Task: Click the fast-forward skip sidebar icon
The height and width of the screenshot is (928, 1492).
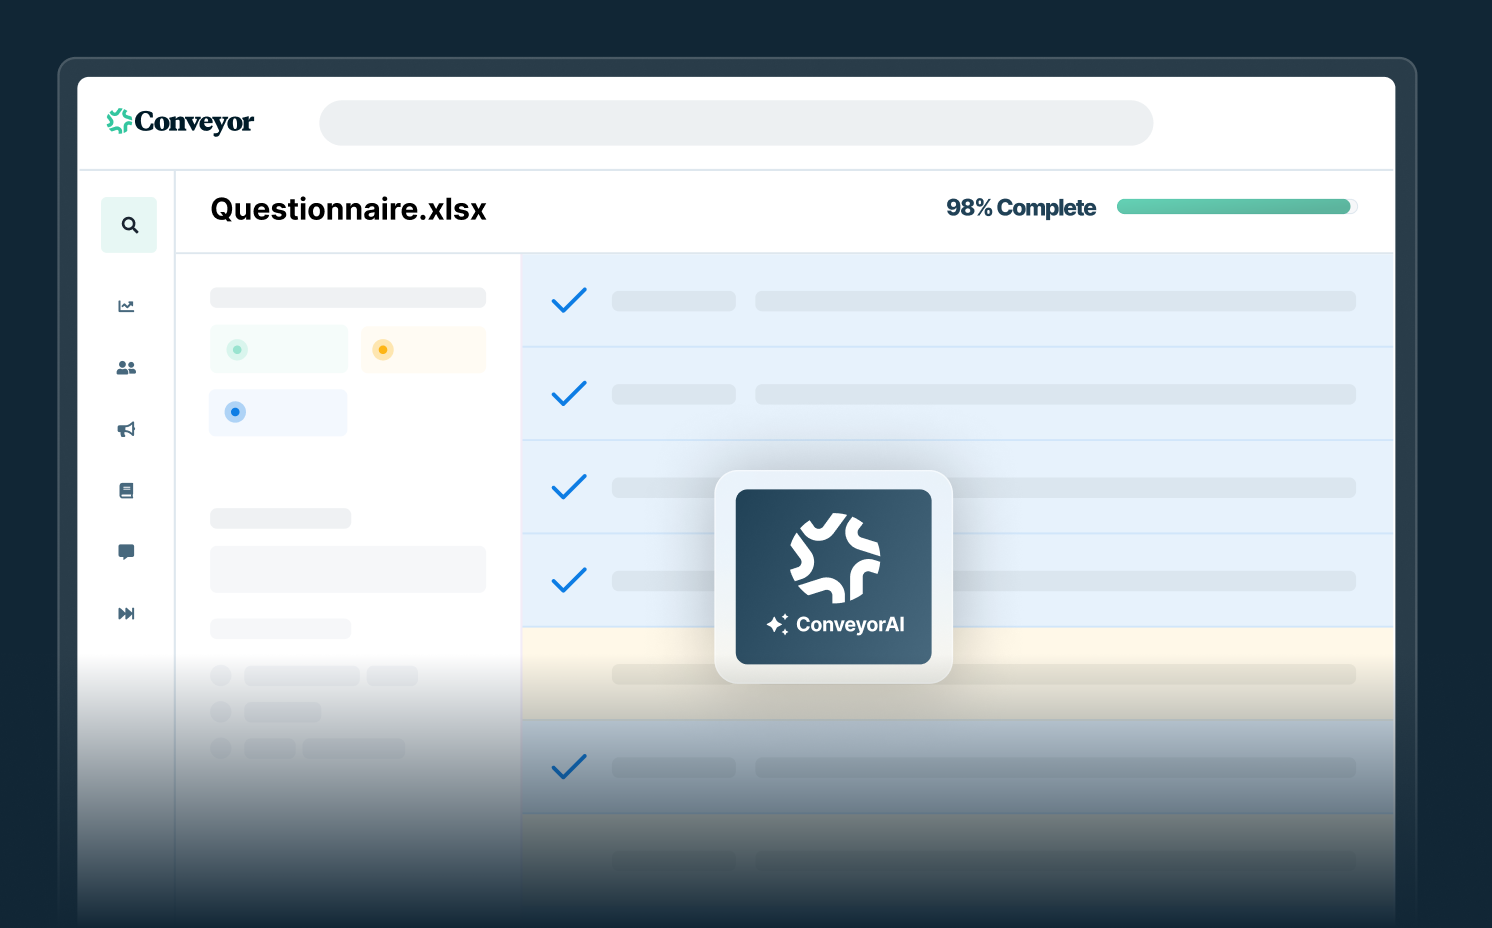Action: point(126,613)
